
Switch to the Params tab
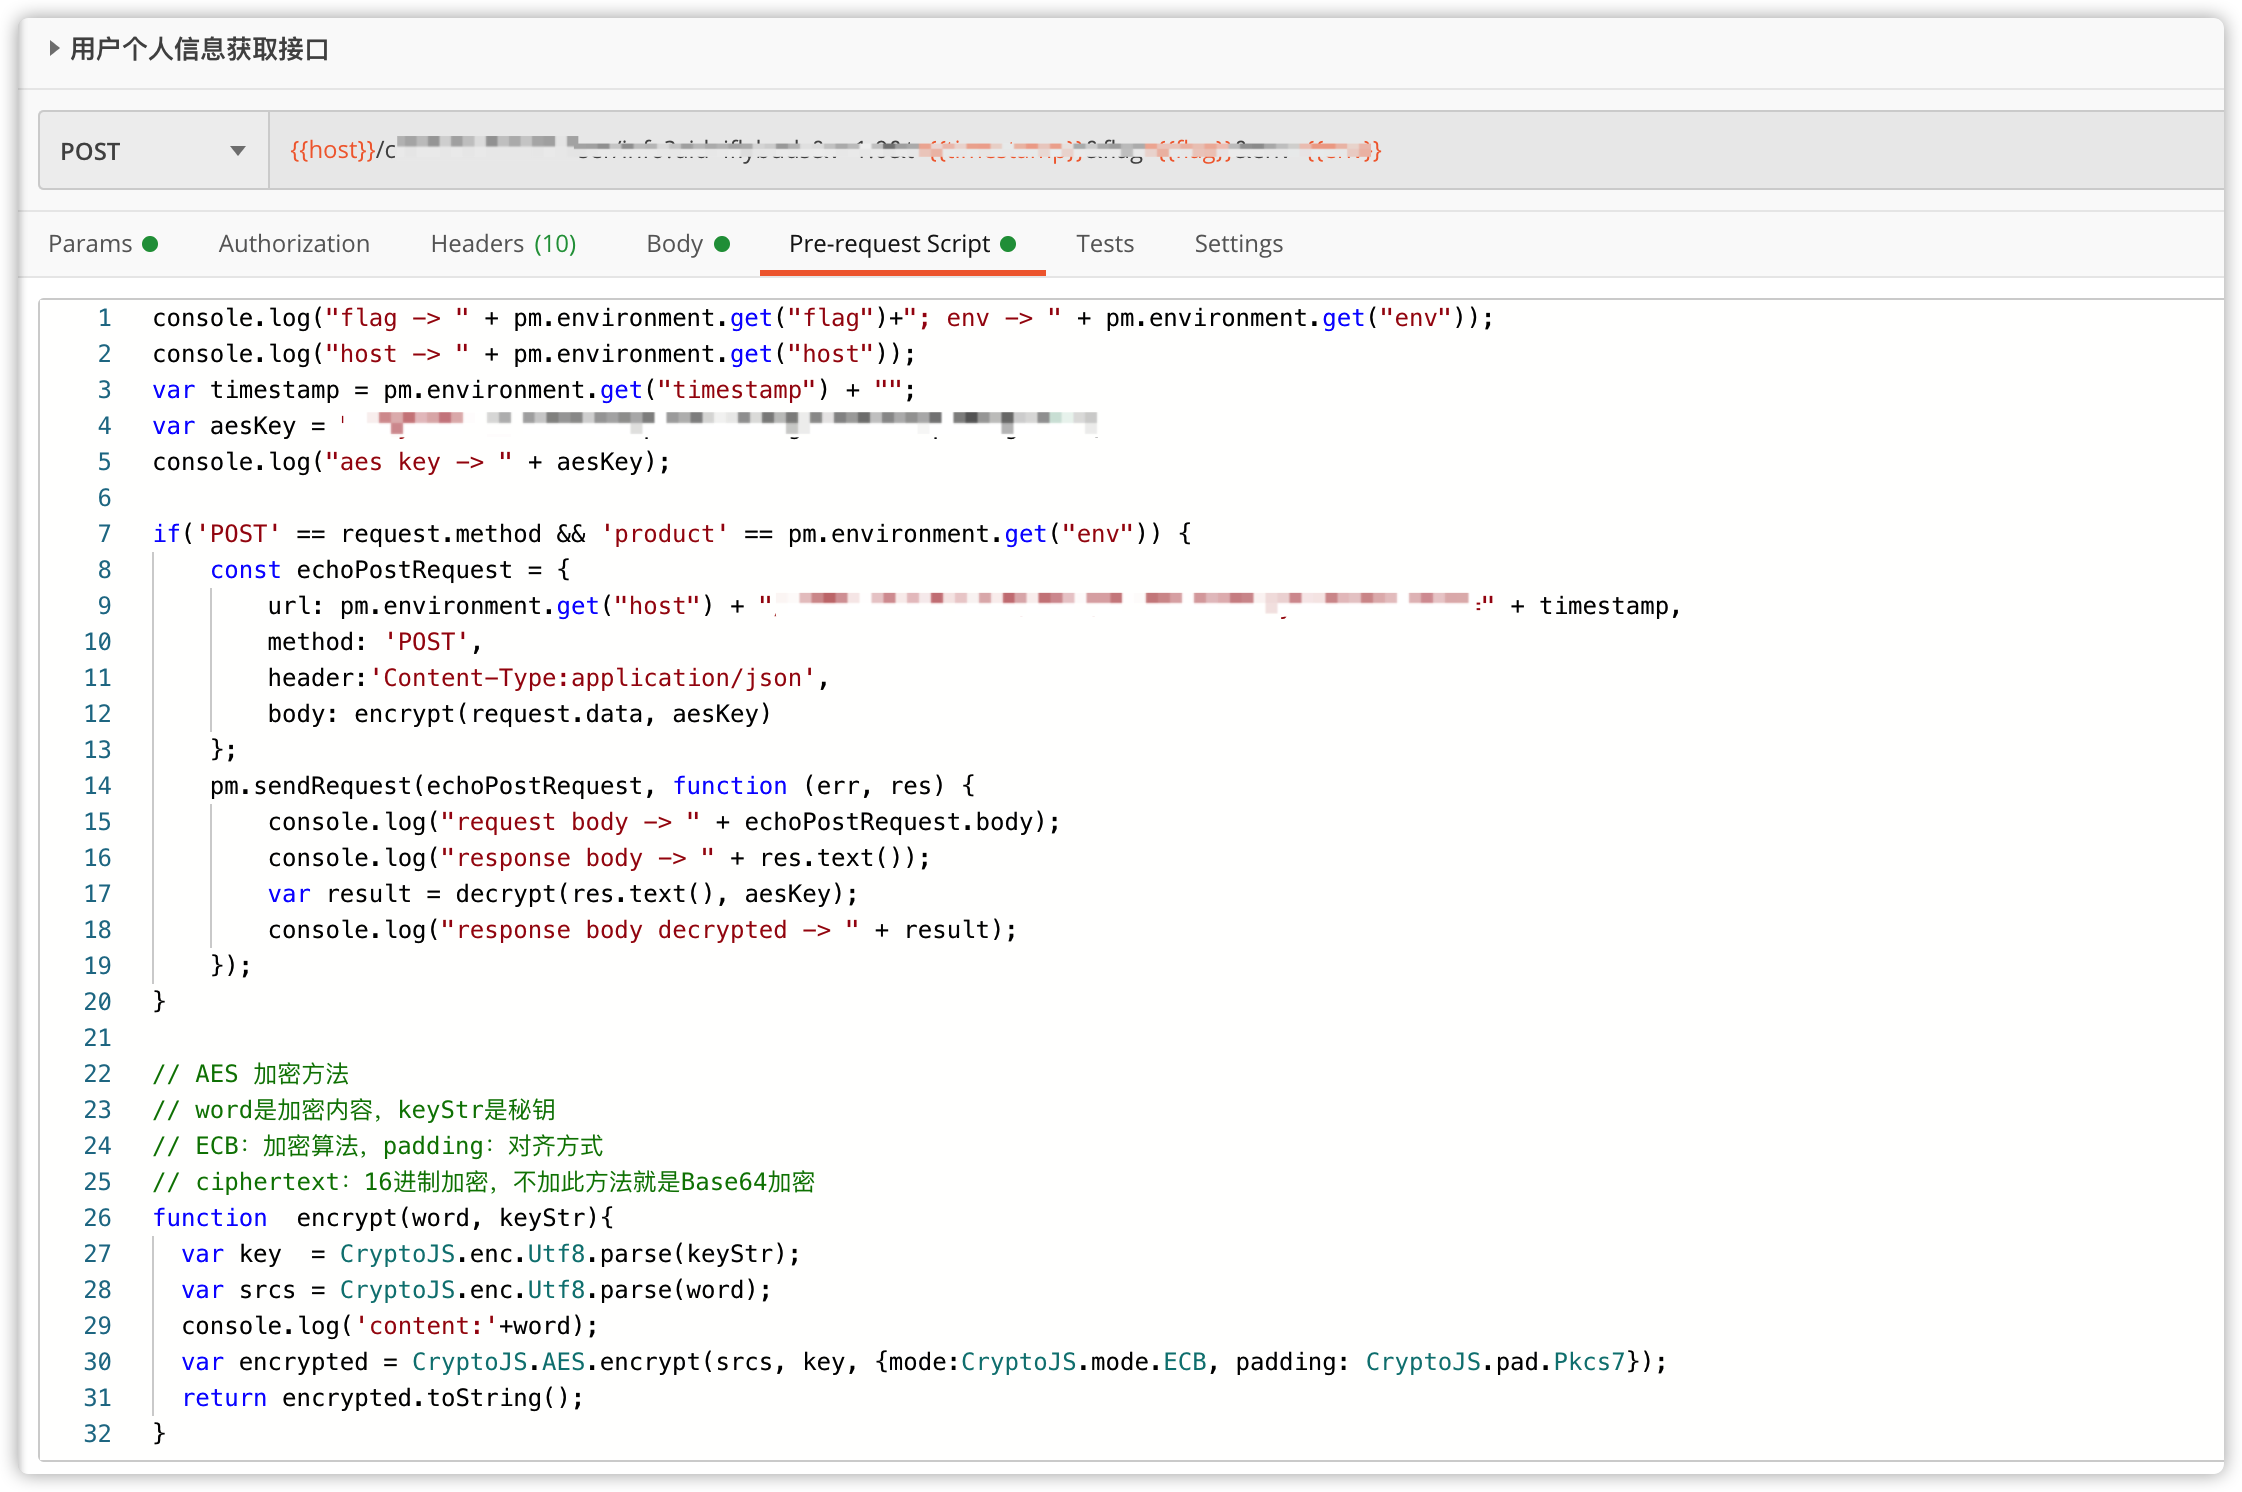click(89, 243)
